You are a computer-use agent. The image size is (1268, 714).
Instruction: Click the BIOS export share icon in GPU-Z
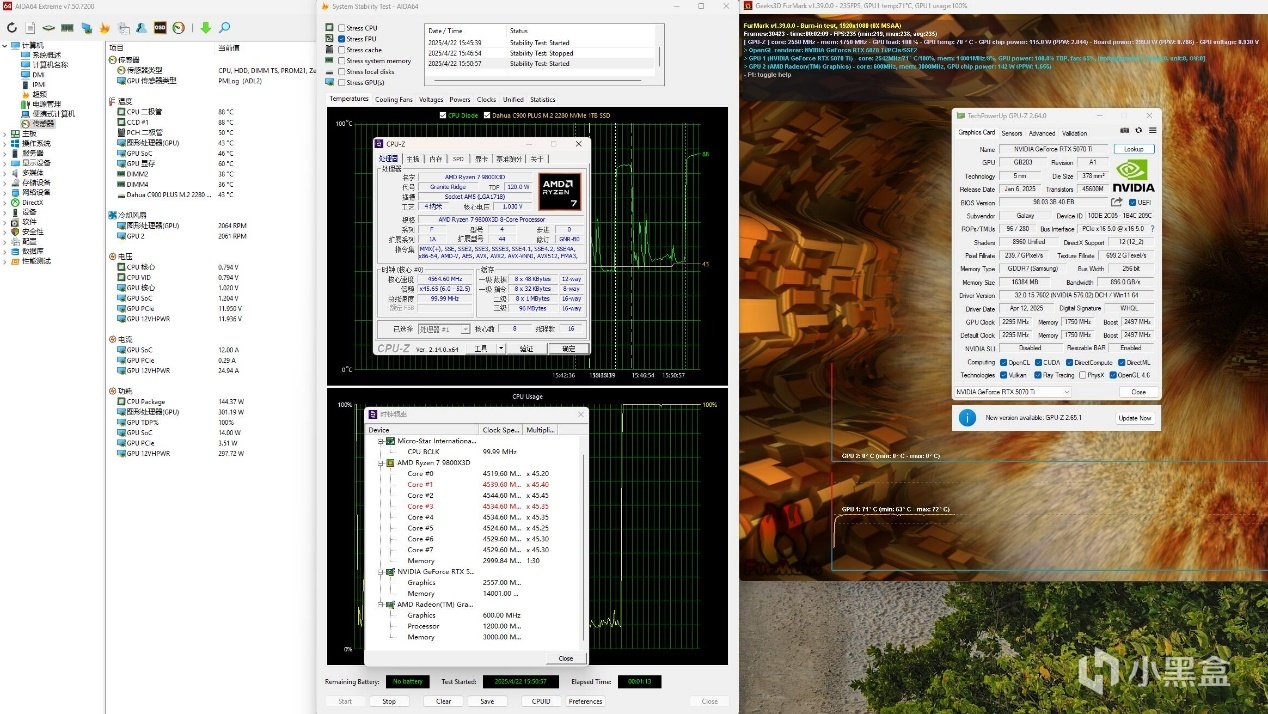pyautogui.click(x=1117, y=202)
